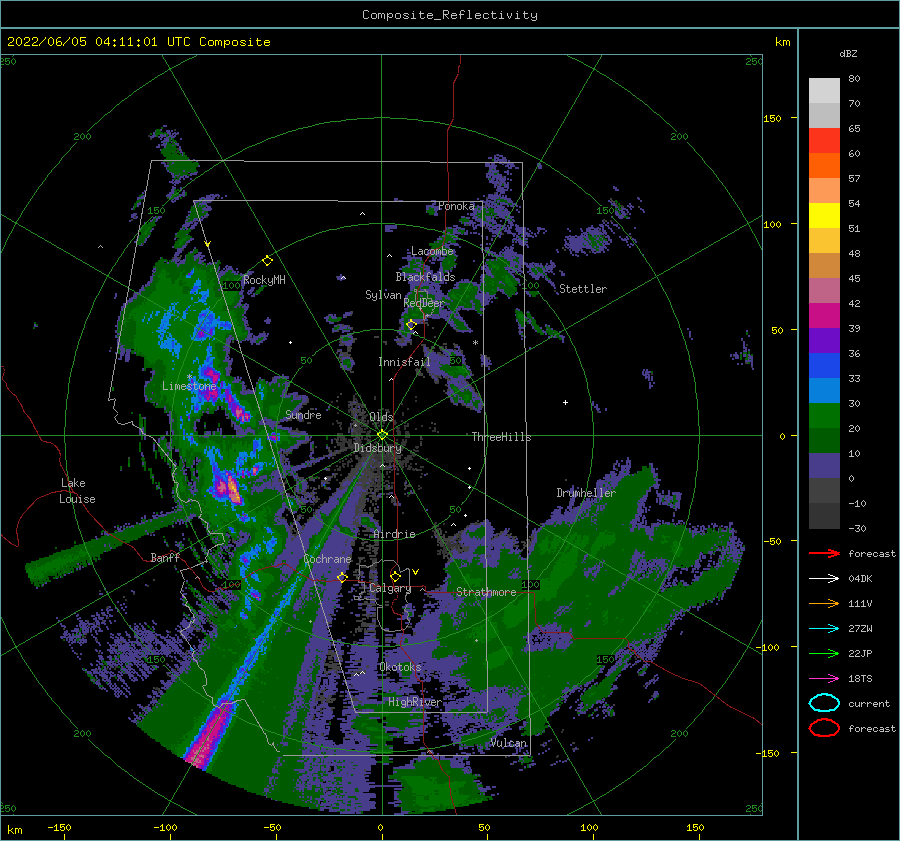Click the dark orange 57–60 dBZ swatch
900x841 pixels.
824,166
